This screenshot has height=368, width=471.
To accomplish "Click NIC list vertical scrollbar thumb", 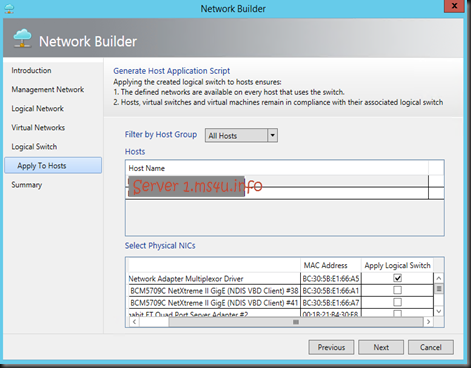I will coord(439,289).
